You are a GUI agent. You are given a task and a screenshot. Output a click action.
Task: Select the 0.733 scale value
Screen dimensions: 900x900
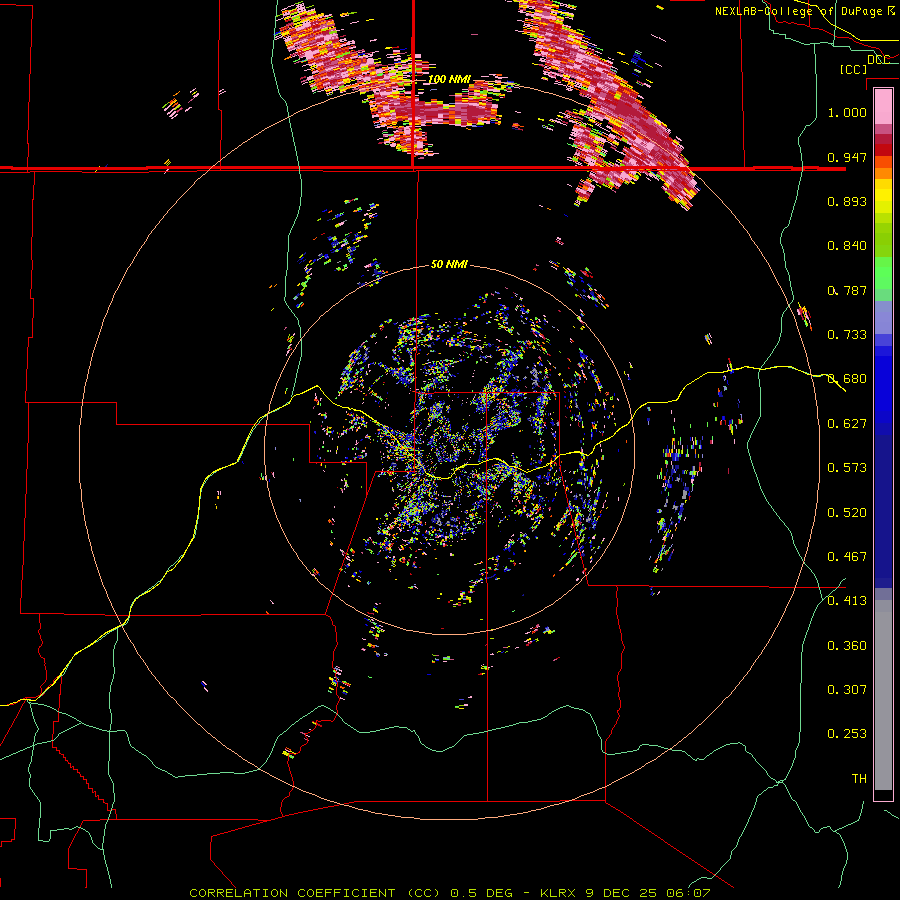pyautogui.click(x=847, y=334)
